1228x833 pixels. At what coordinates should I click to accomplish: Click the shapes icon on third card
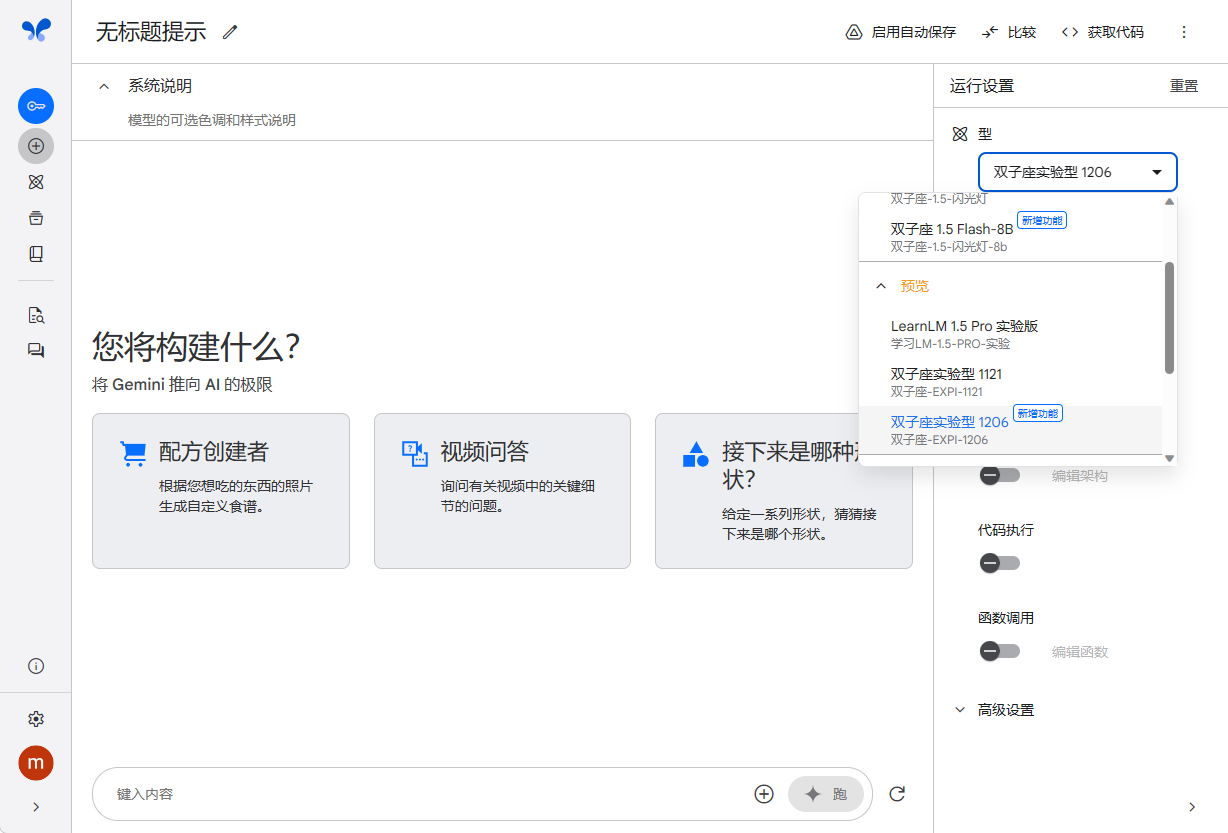pos(696,453)
